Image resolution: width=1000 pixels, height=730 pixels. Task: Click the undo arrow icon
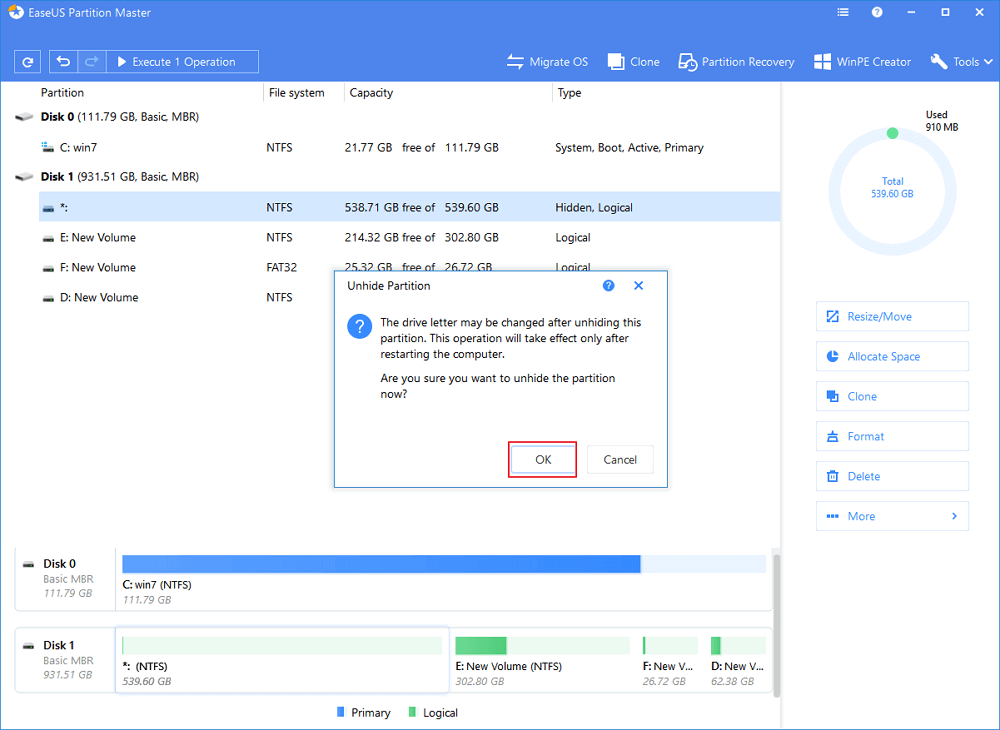click(63, 62)
